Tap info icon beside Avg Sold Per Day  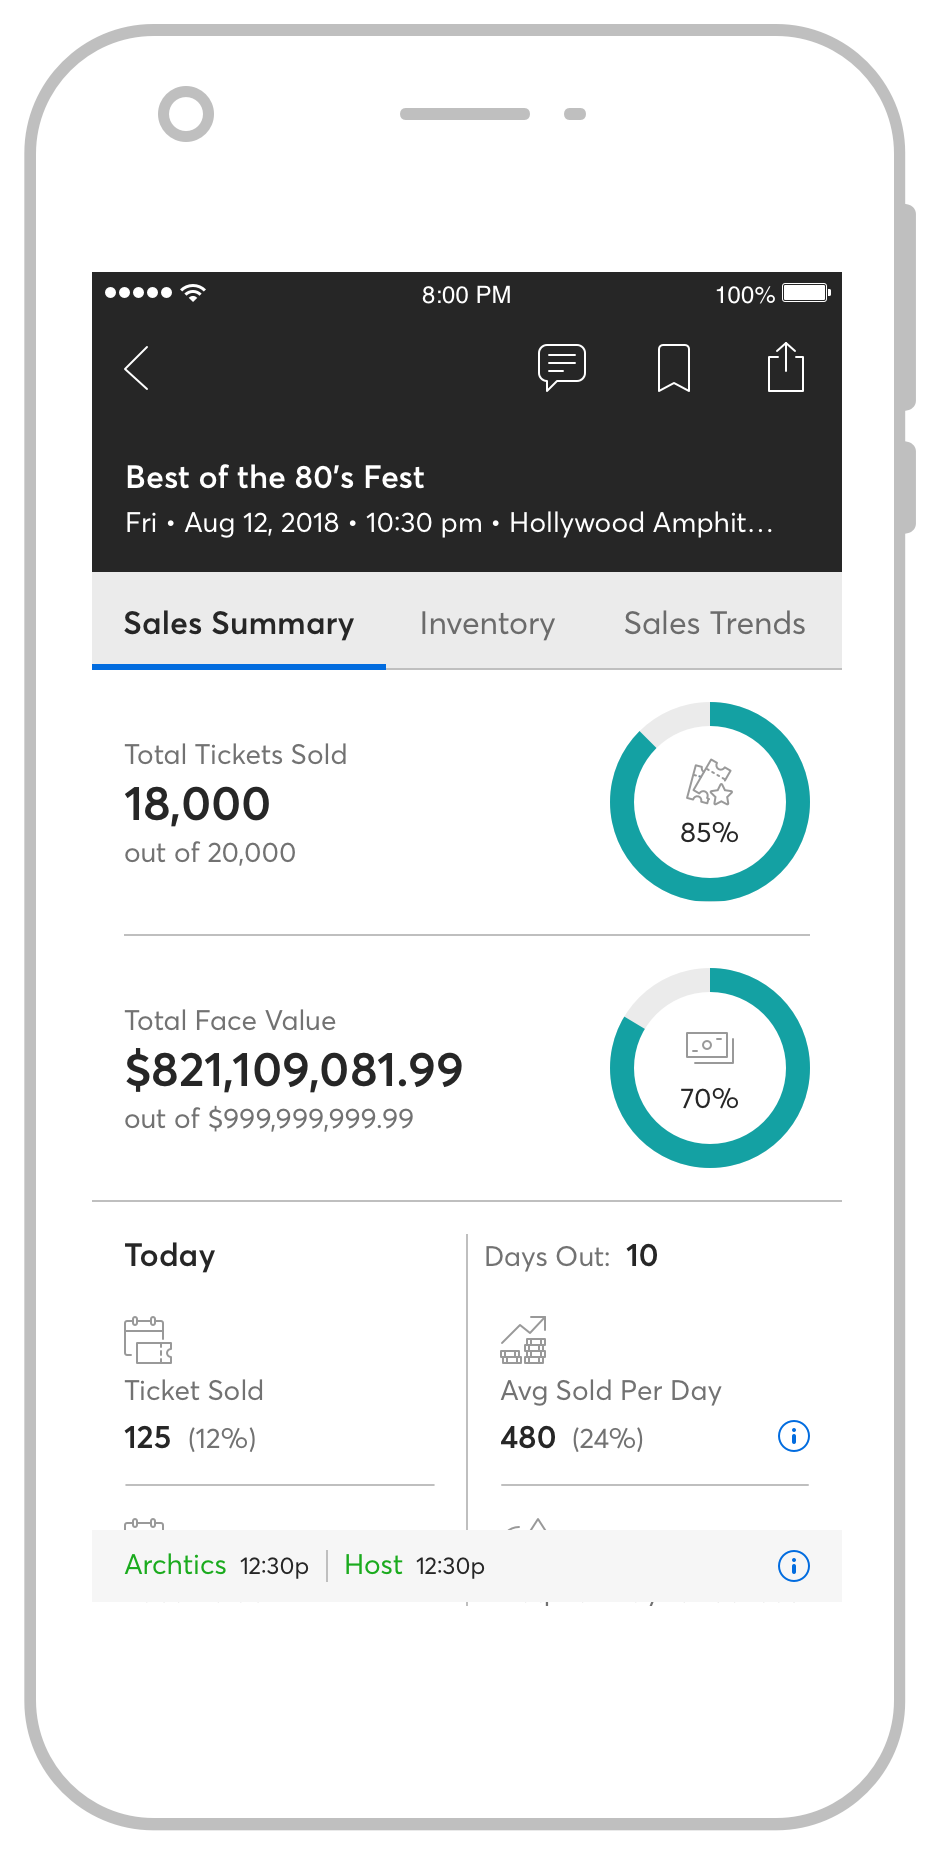794,1437
